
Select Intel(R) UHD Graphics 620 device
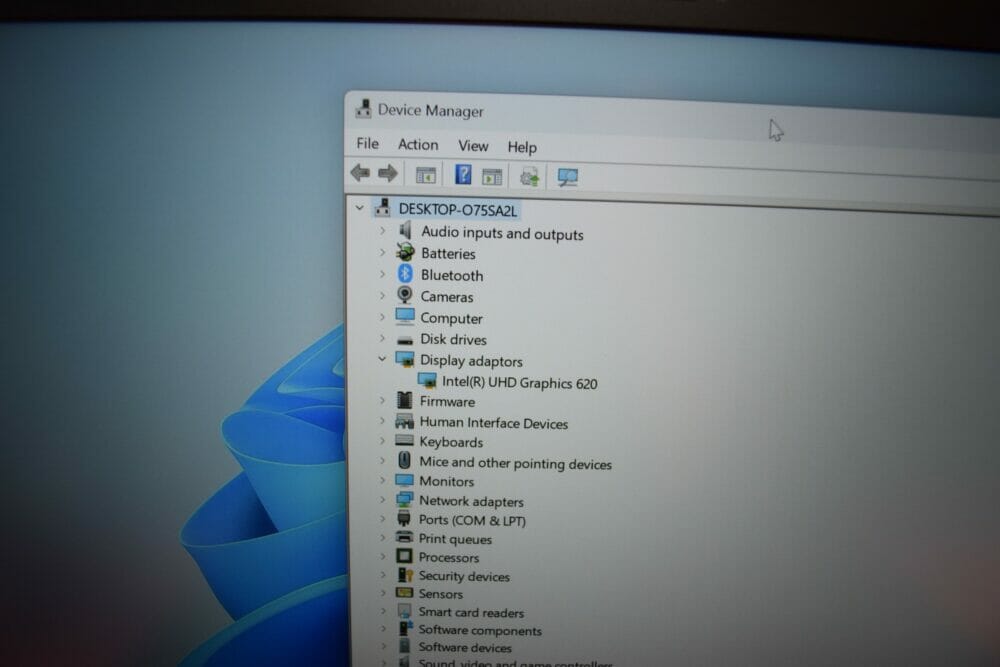point(520,383)
